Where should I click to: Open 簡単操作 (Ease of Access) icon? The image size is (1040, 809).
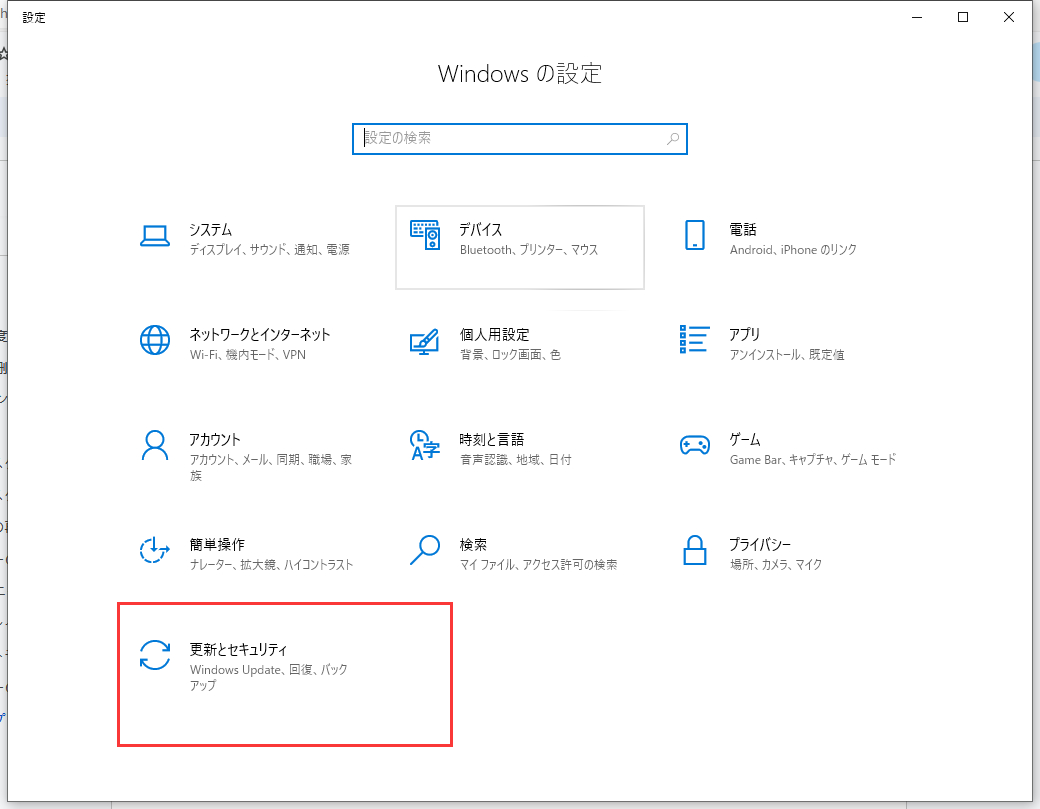[x=155, y=551]
